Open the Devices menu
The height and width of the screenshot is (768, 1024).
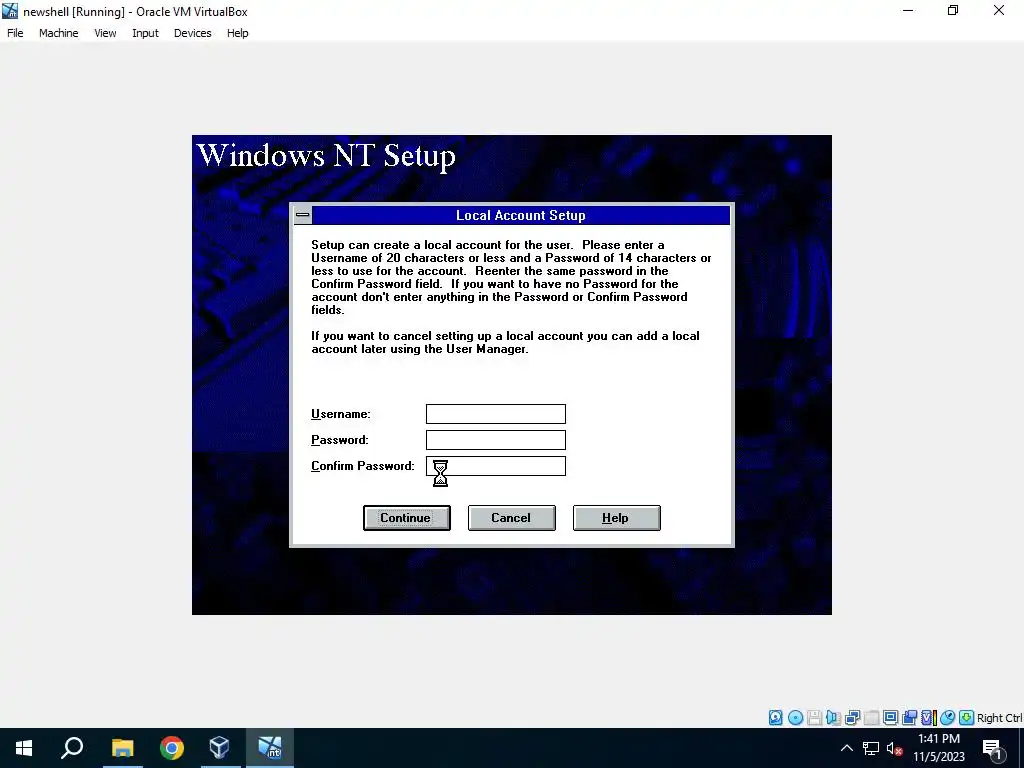(192, 33)
